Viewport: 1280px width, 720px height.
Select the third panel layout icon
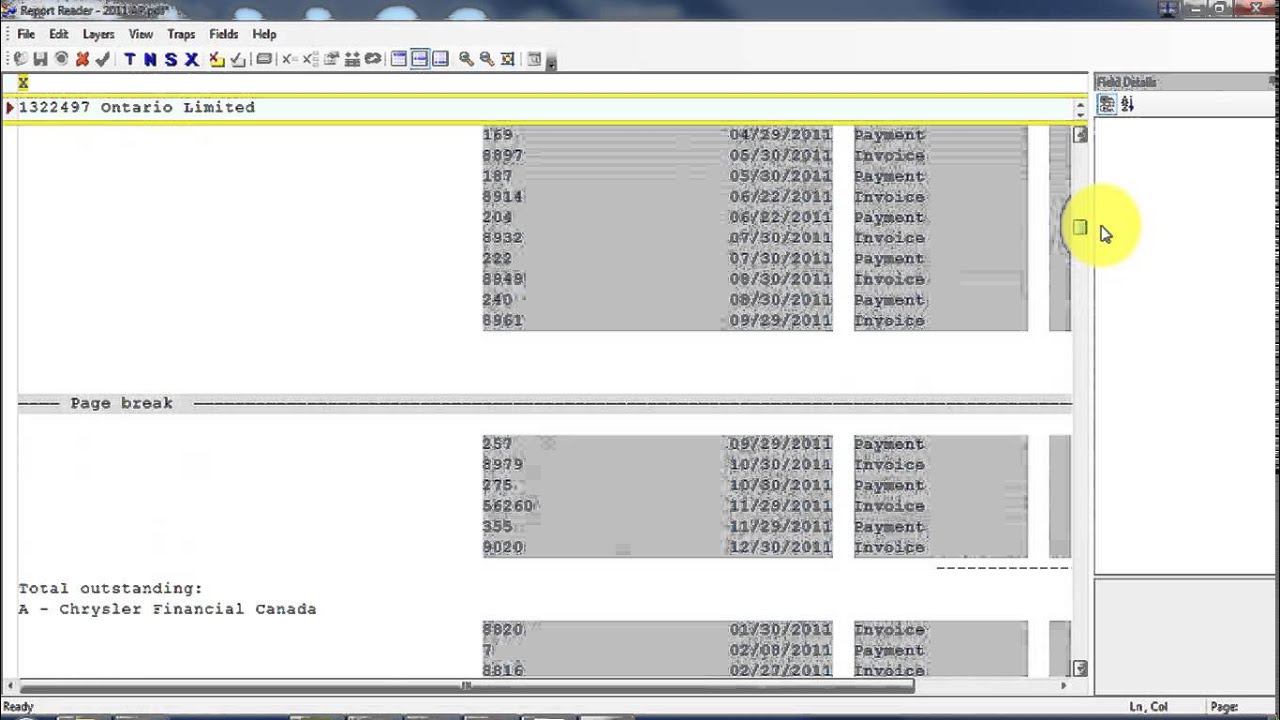[440, 59]
